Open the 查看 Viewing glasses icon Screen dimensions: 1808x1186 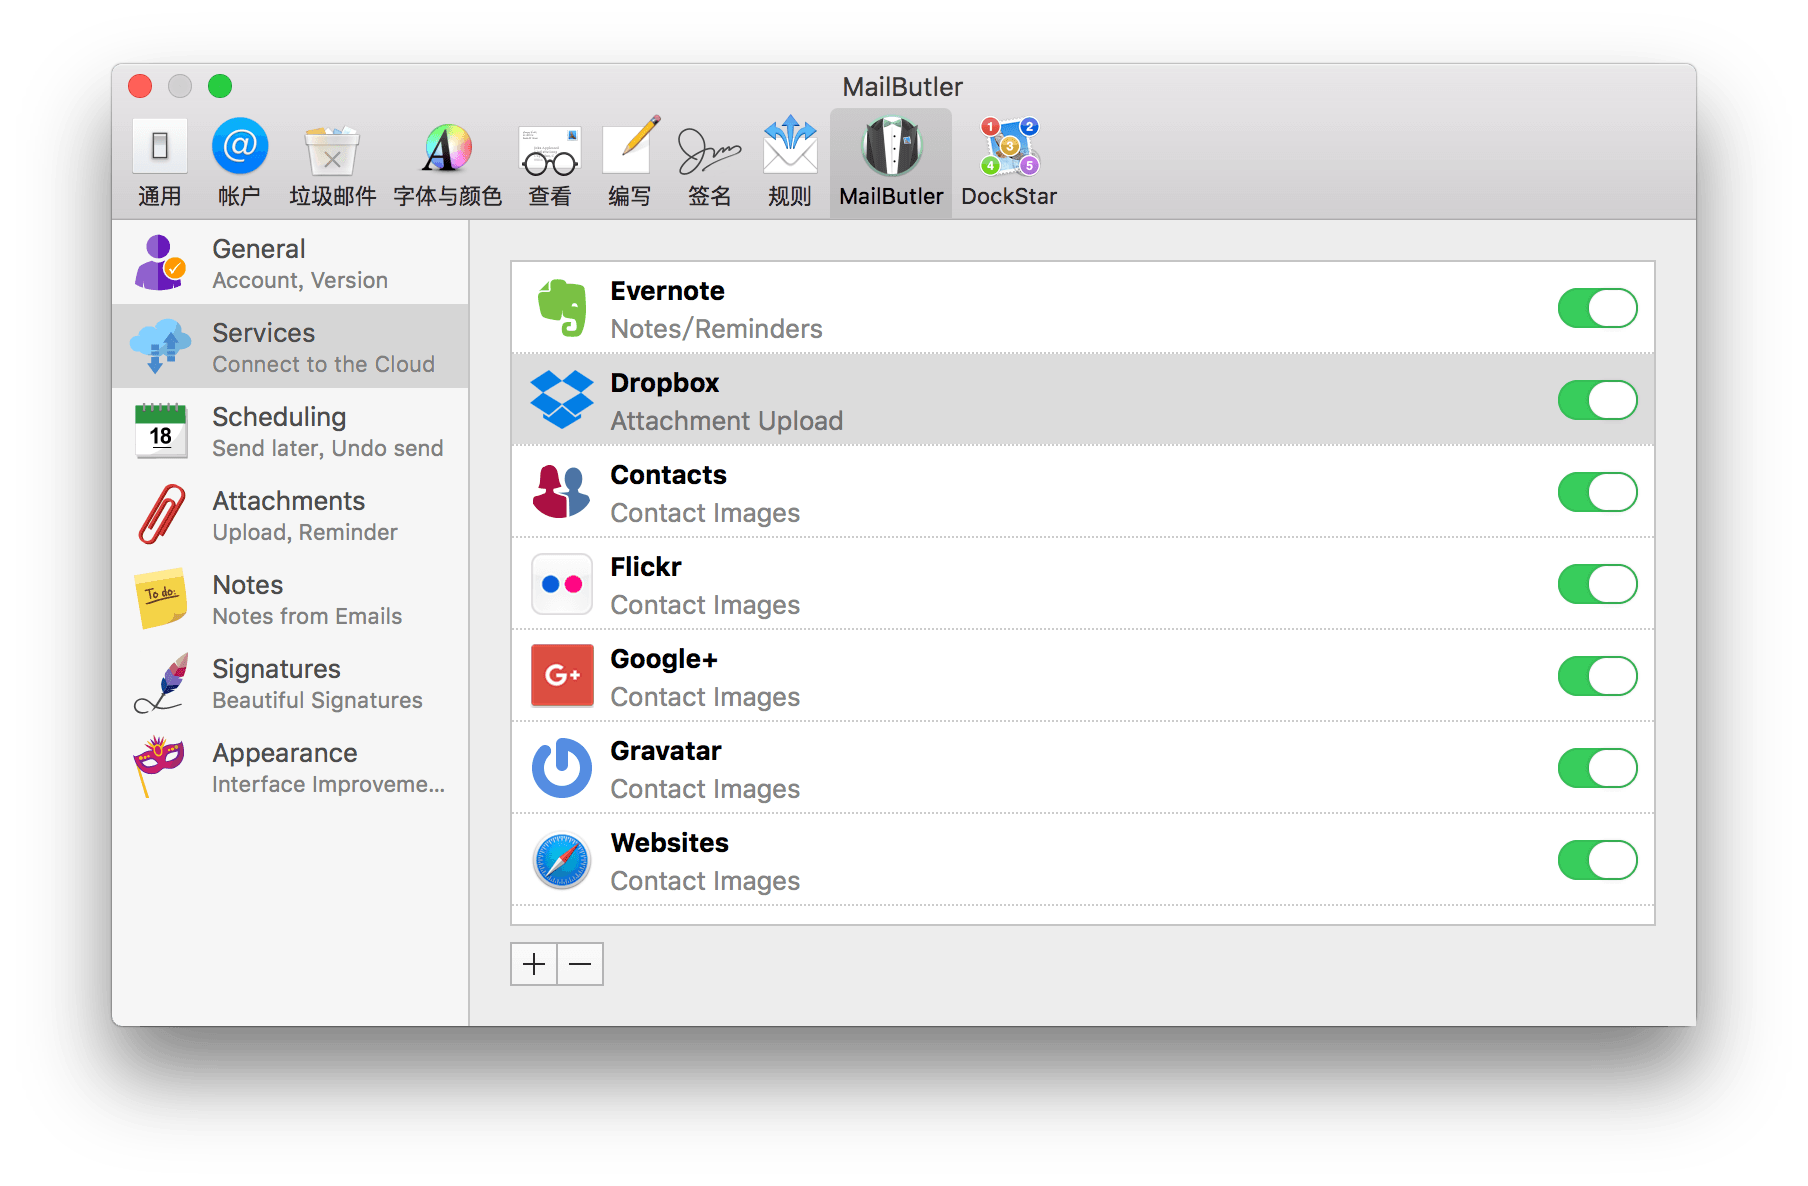pos(549,150)
